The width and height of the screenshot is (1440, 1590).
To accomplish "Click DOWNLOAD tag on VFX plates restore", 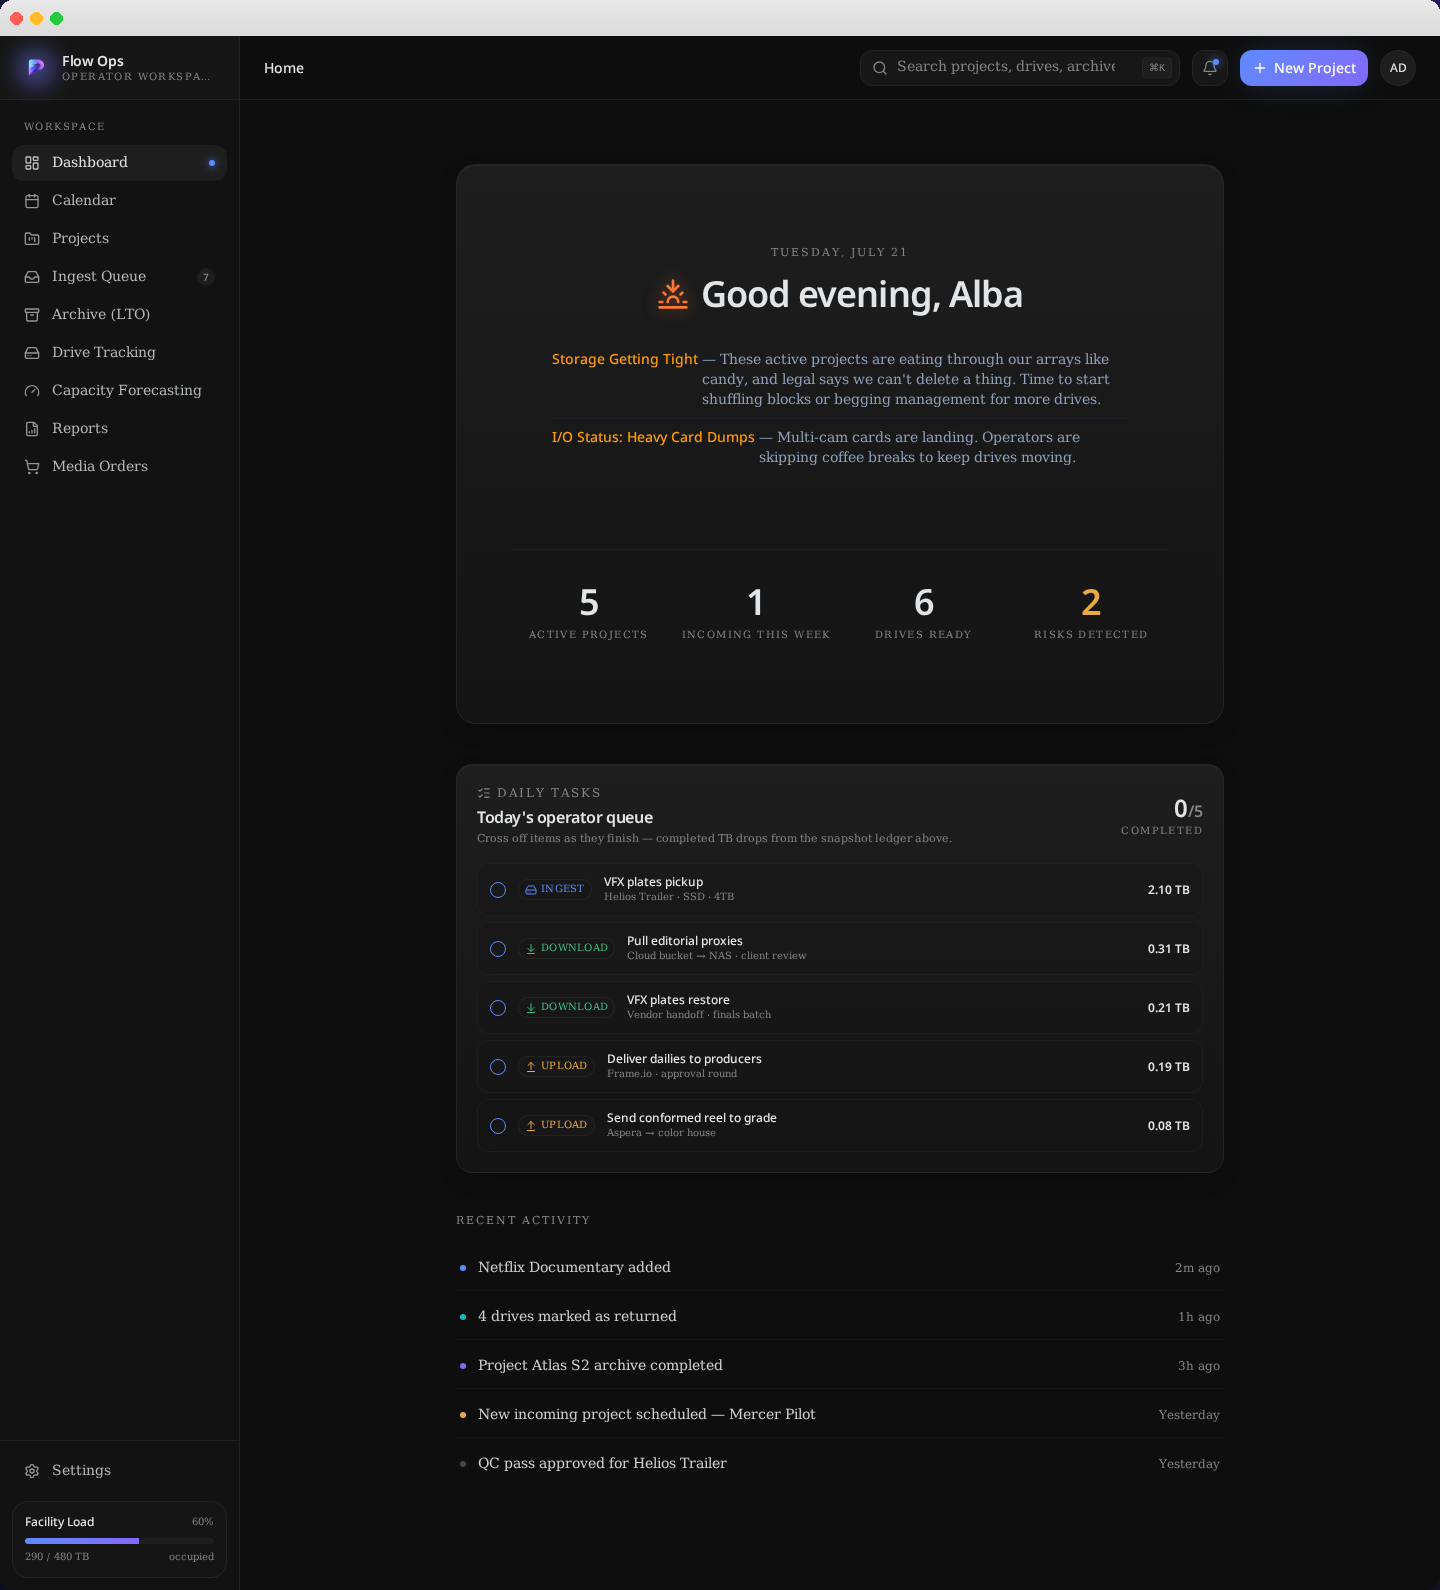I will coord(566,1007).
